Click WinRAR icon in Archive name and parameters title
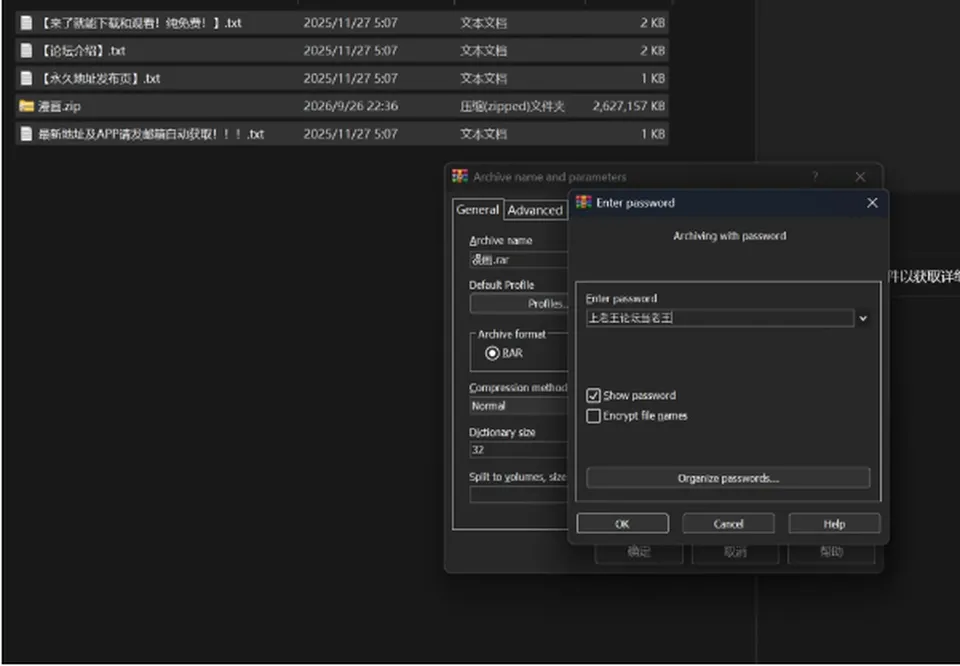The width and height of the screenshot is (960, 666). click(460, 176)
